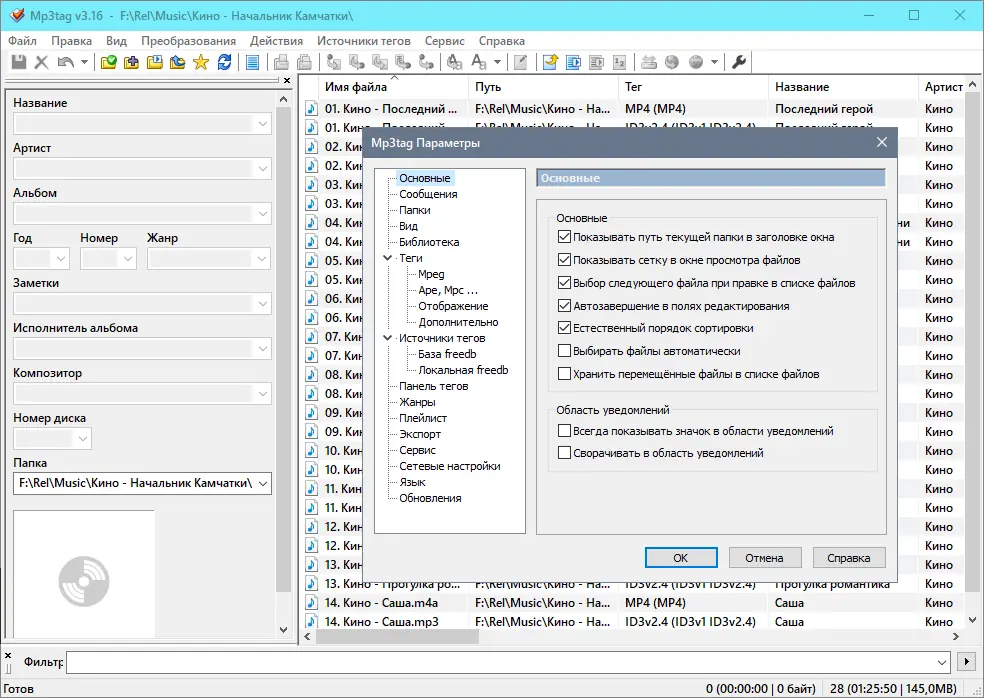984x698 pixels.
Task: Close the Mp3tag Параметры dialog
Action: click(x=882, y=142)
